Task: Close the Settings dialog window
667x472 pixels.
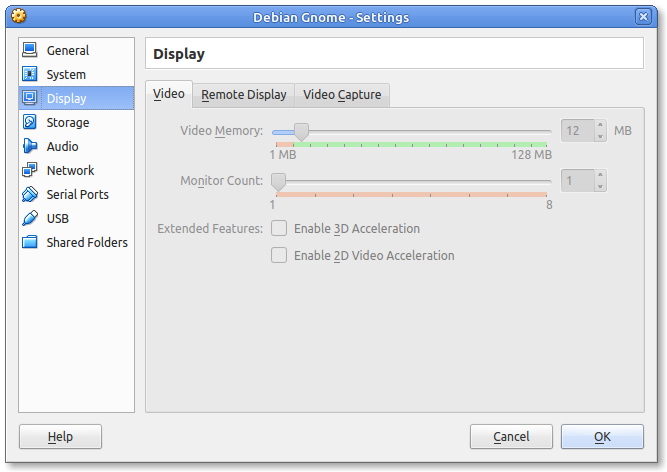Action: 643,17
